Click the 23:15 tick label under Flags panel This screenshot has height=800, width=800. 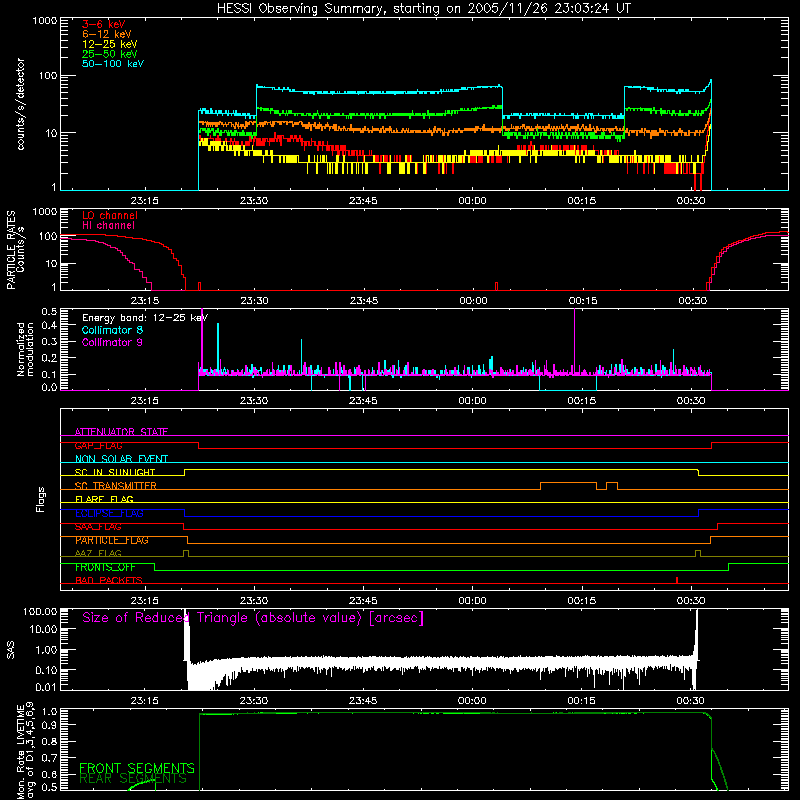pyautogui.click(x=144, y=601)
